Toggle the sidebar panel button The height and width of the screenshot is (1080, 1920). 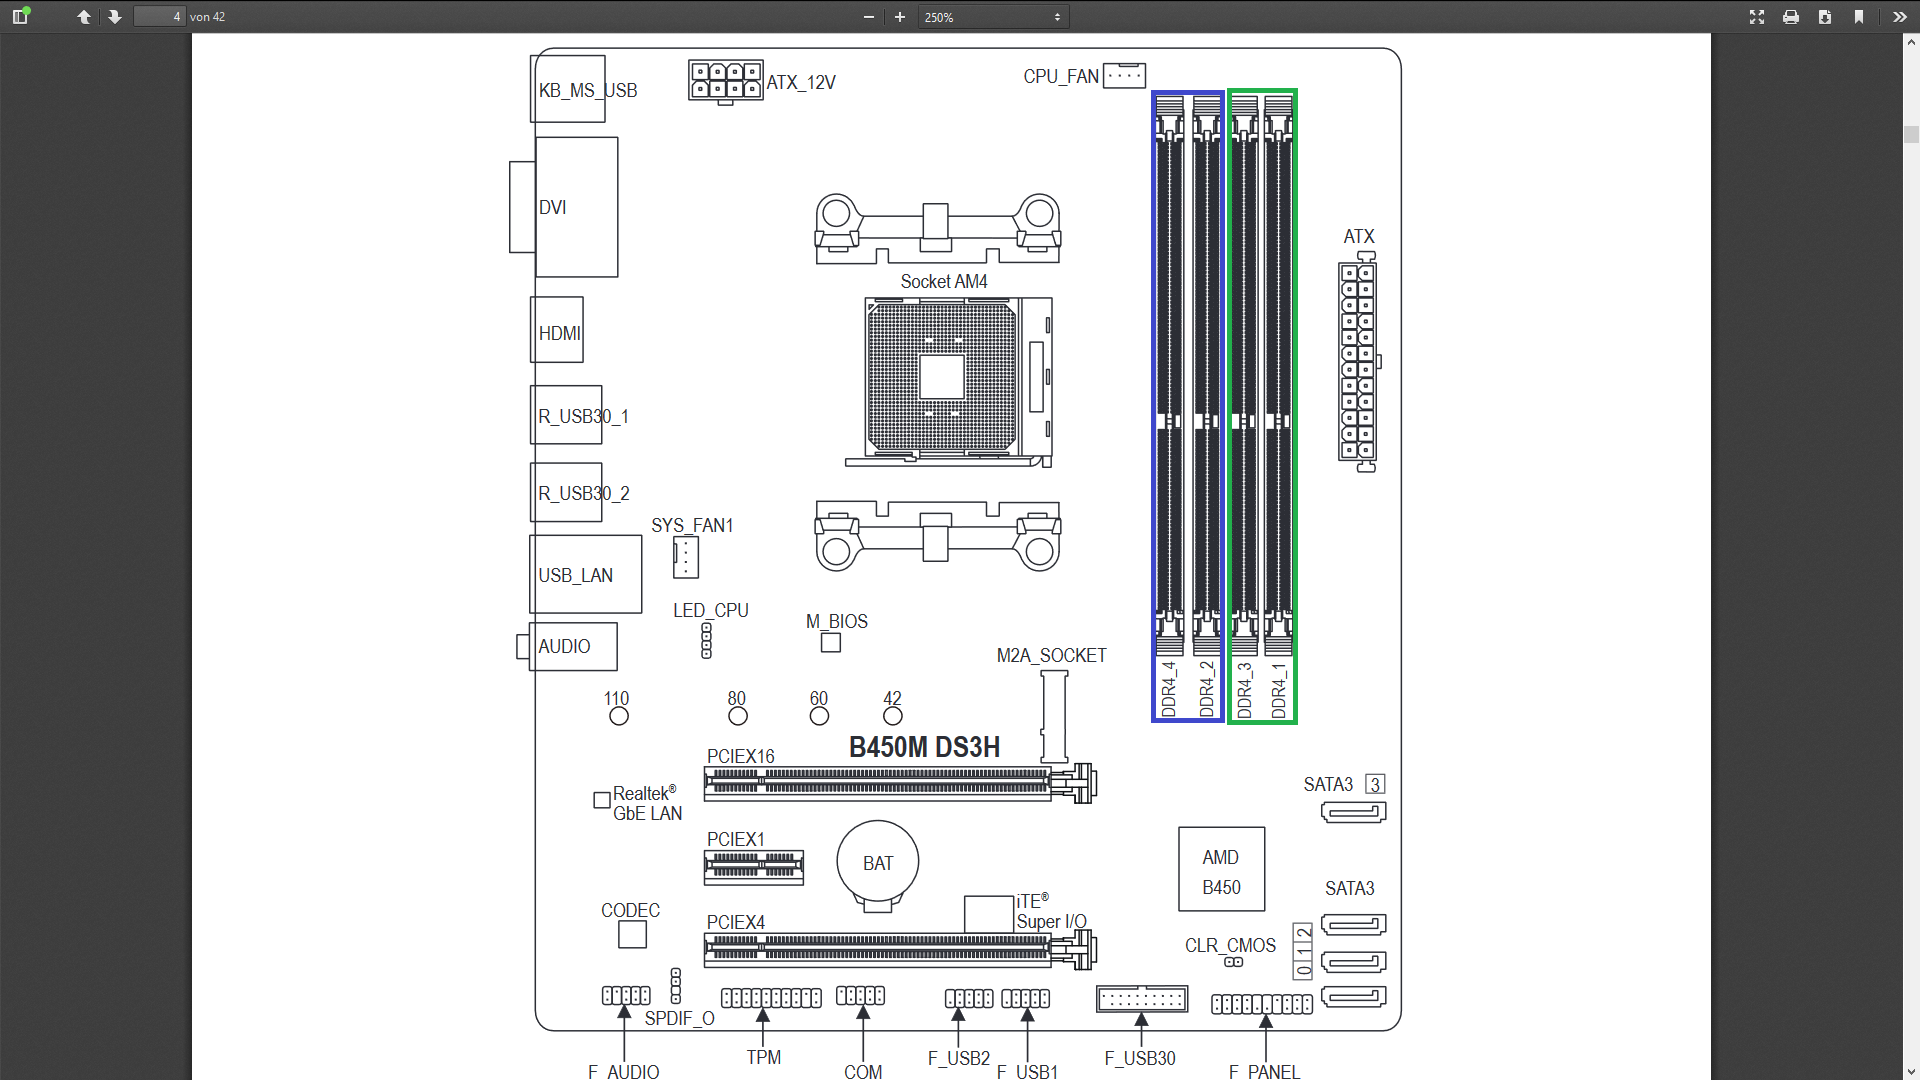20,16
